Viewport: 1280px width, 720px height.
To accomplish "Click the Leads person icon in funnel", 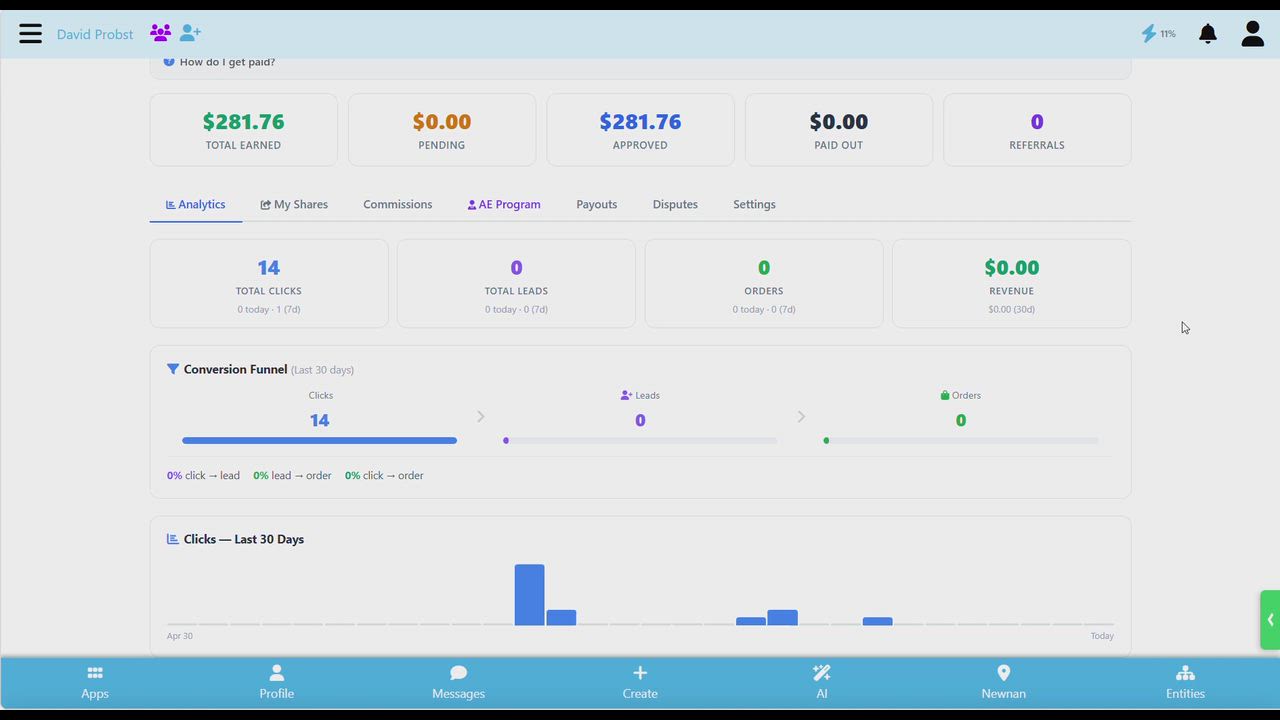I will click(627, 395).
